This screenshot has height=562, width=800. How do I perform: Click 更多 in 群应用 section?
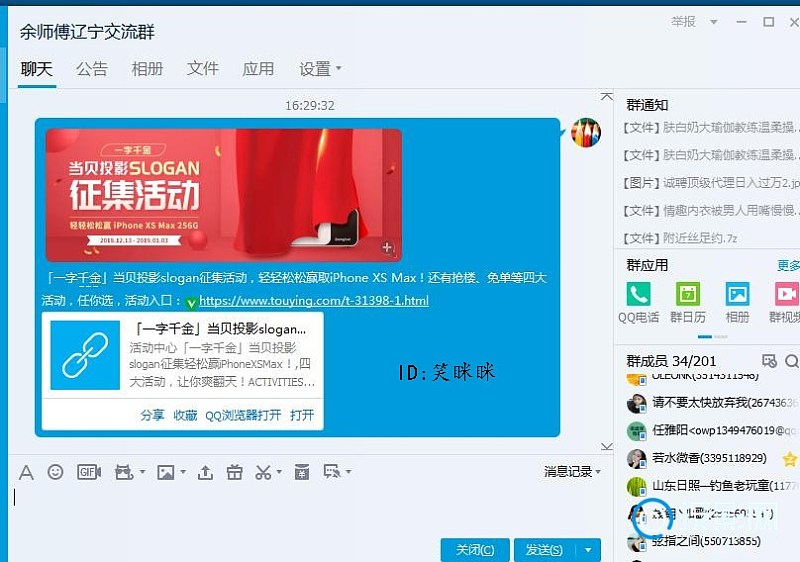[788, 266]
